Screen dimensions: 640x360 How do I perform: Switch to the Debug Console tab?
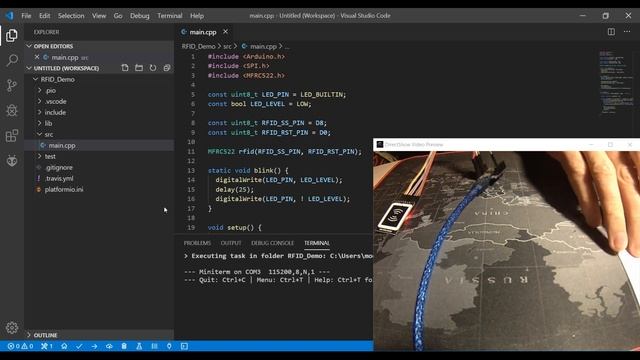272,243
